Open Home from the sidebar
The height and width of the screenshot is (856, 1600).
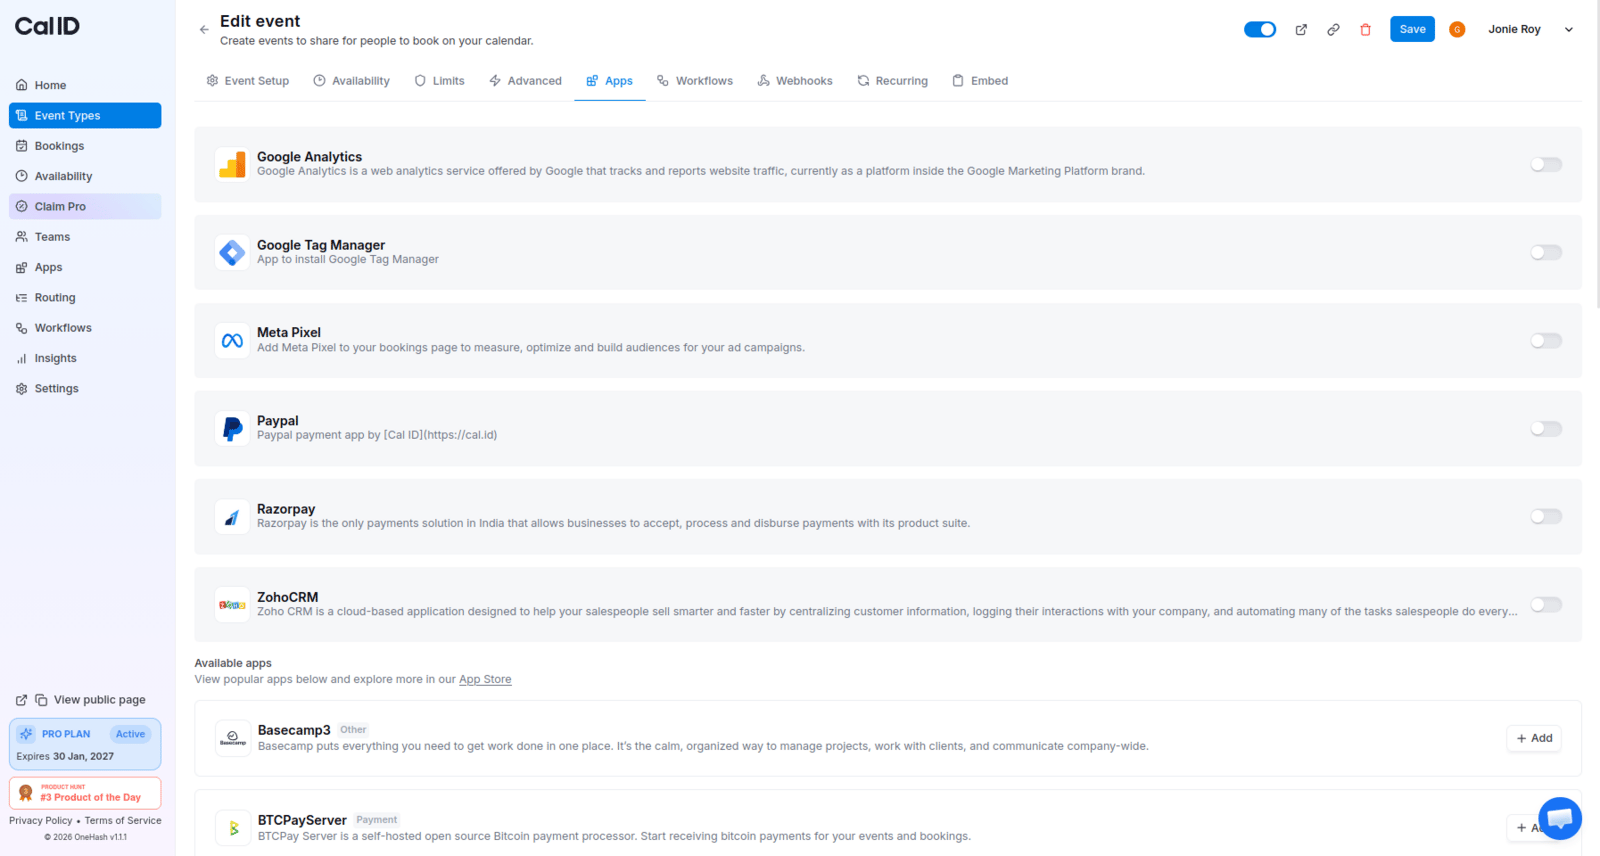point(85,85)
